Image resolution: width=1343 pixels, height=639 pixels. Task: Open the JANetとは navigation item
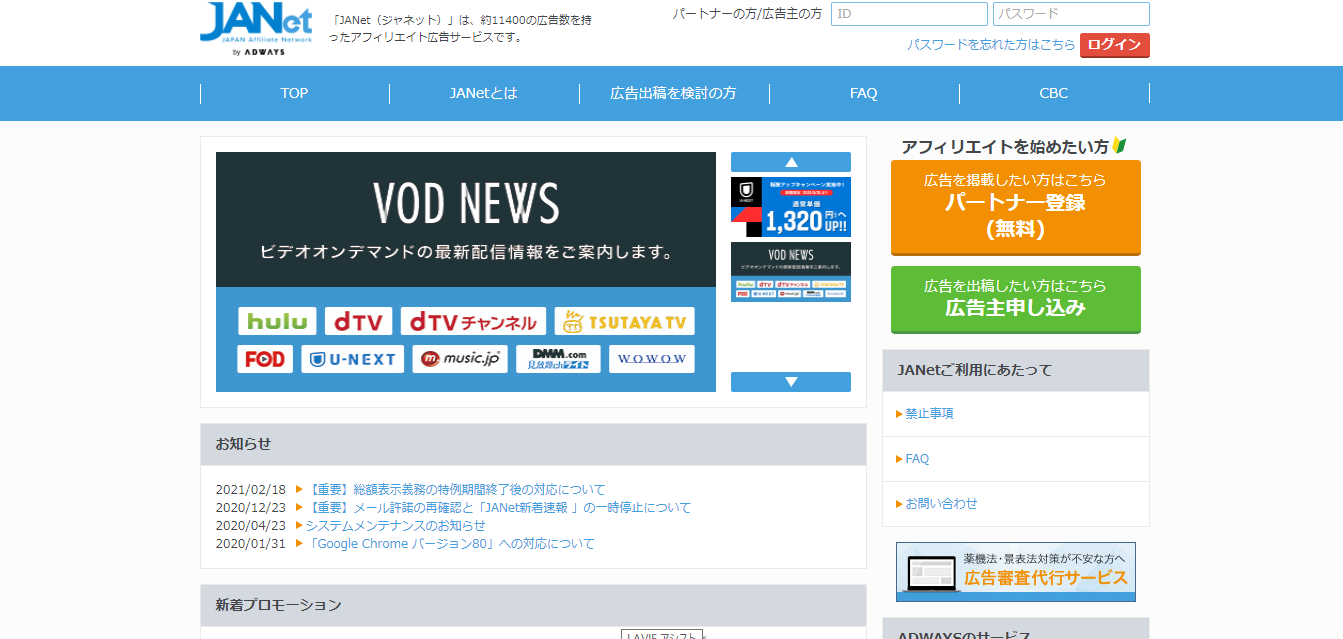point(484,93)
